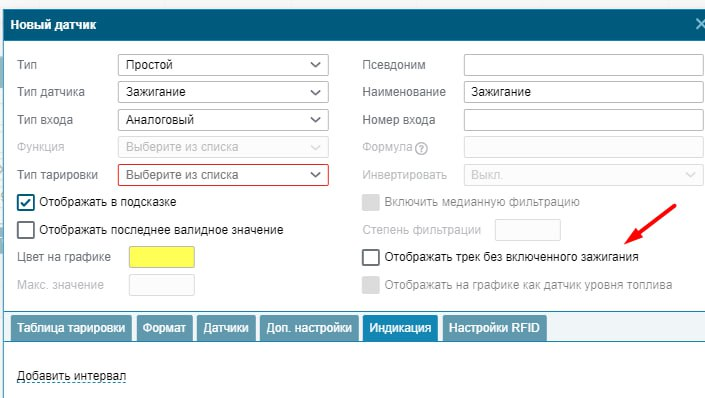Open the Тип тарировки dropdown list
This screenshot has width=705, height=398.
(x=223, y=175)
